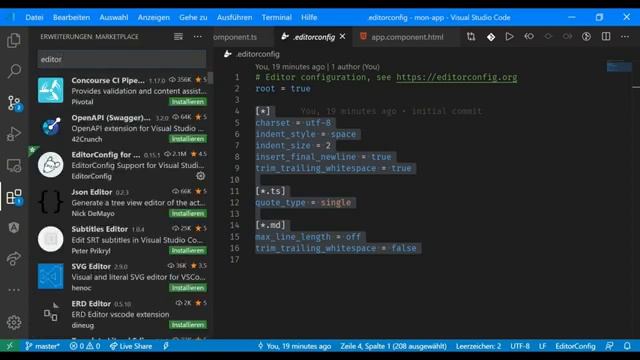Click the run play icon in editor toolbar

[x=509, y=36]
